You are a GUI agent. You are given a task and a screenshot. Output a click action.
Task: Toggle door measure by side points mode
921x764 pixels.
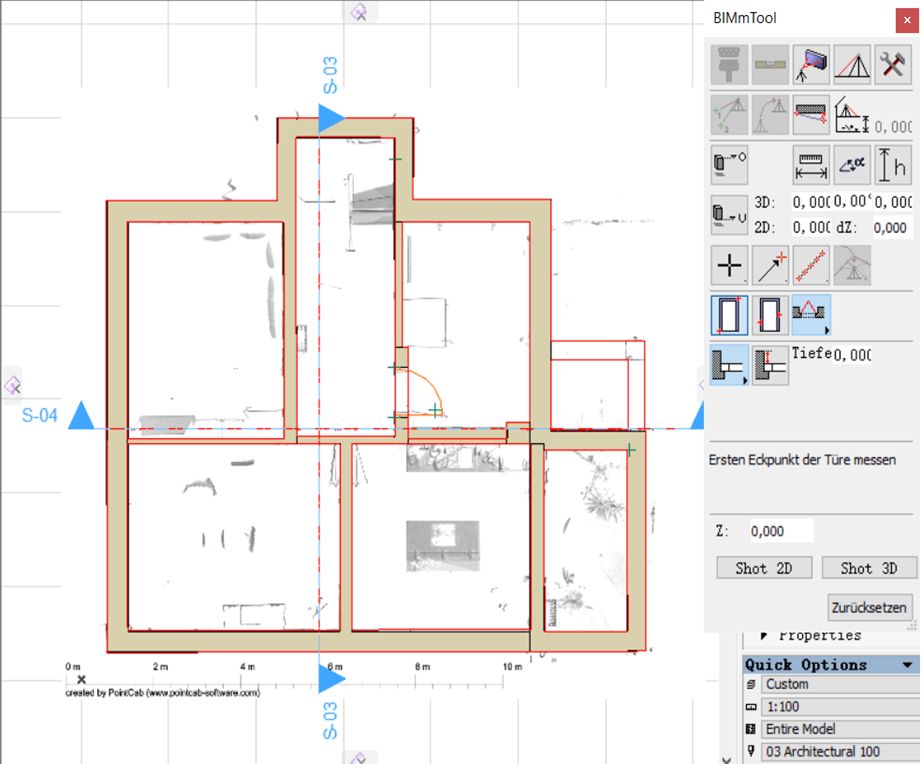[x=771, y=315]
